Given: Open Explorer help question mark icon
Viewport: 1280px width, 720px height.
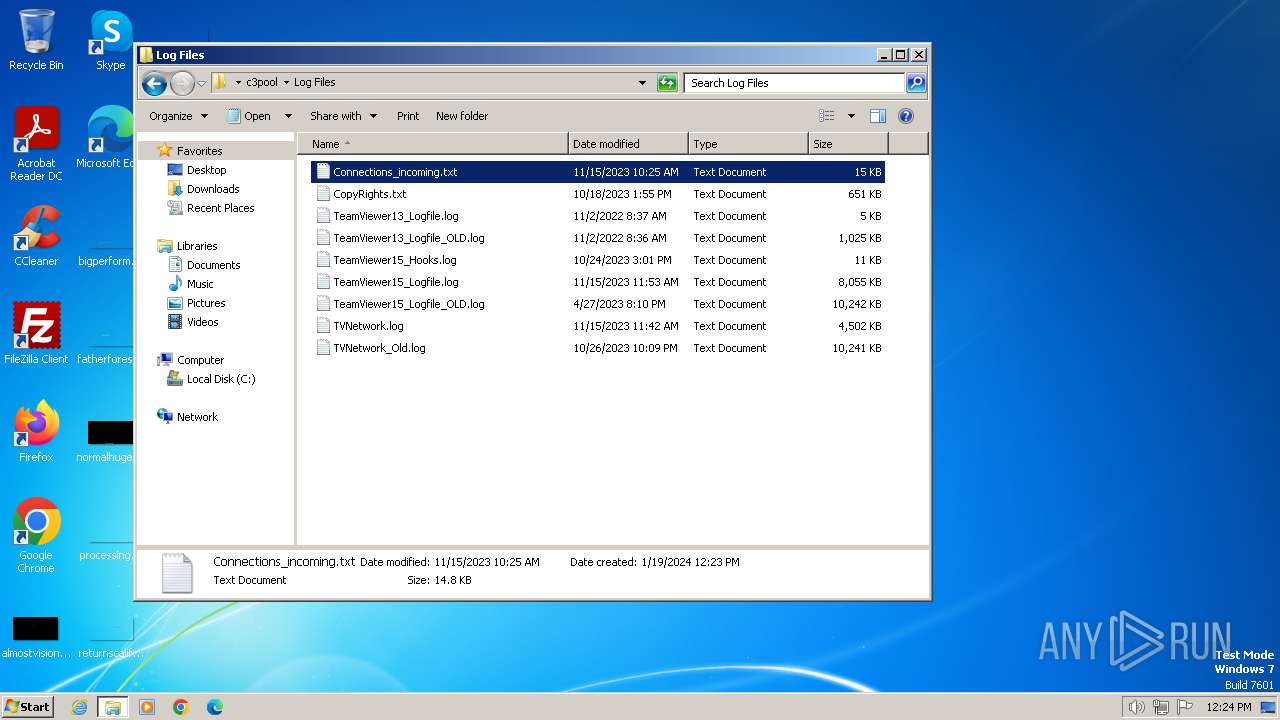Looking at the screenshot, I should [x=906, y=116].
